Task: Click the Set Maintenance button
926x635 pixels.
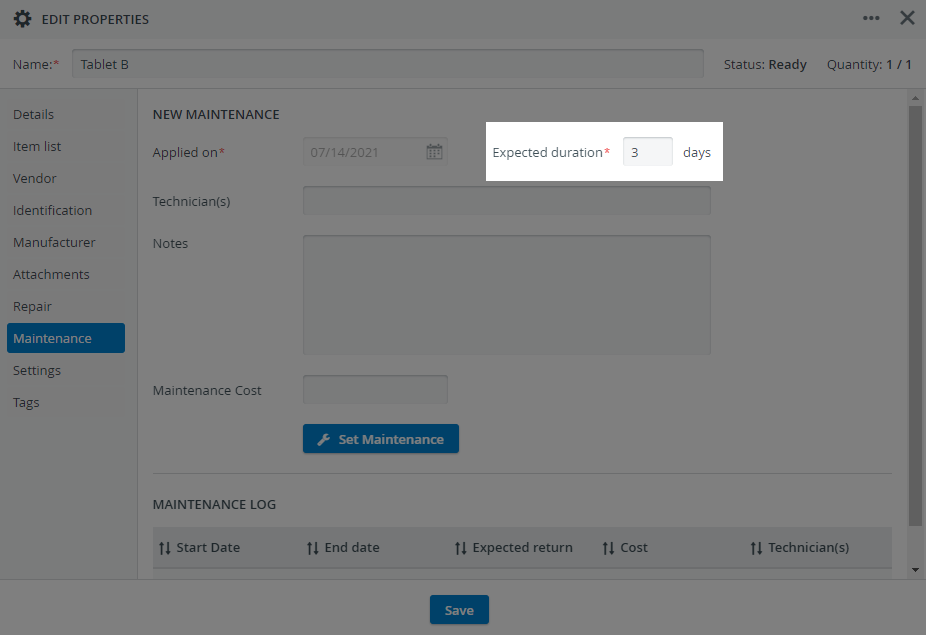Action: [381, 439]
